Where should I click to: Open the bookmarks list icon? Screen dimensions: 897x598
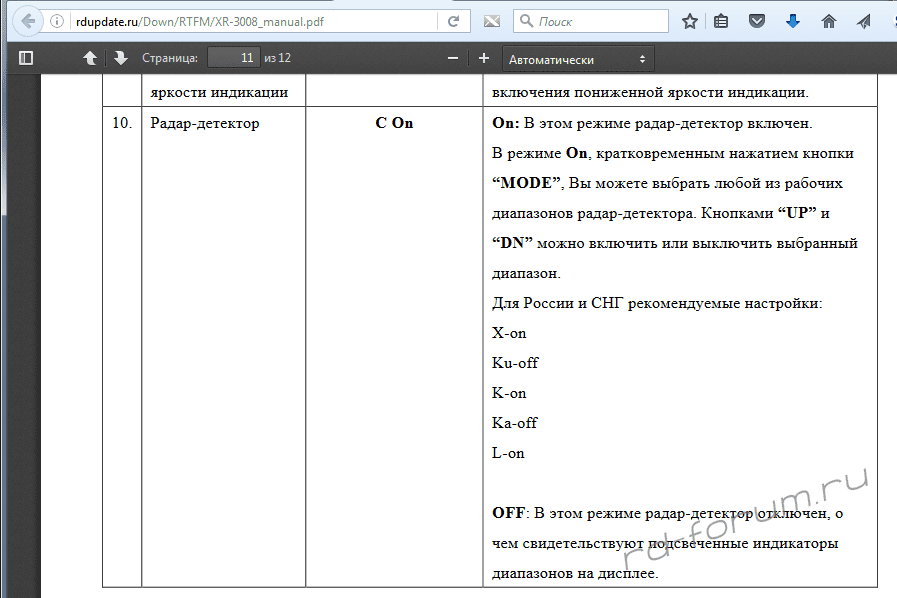click(x=722, y=21)
